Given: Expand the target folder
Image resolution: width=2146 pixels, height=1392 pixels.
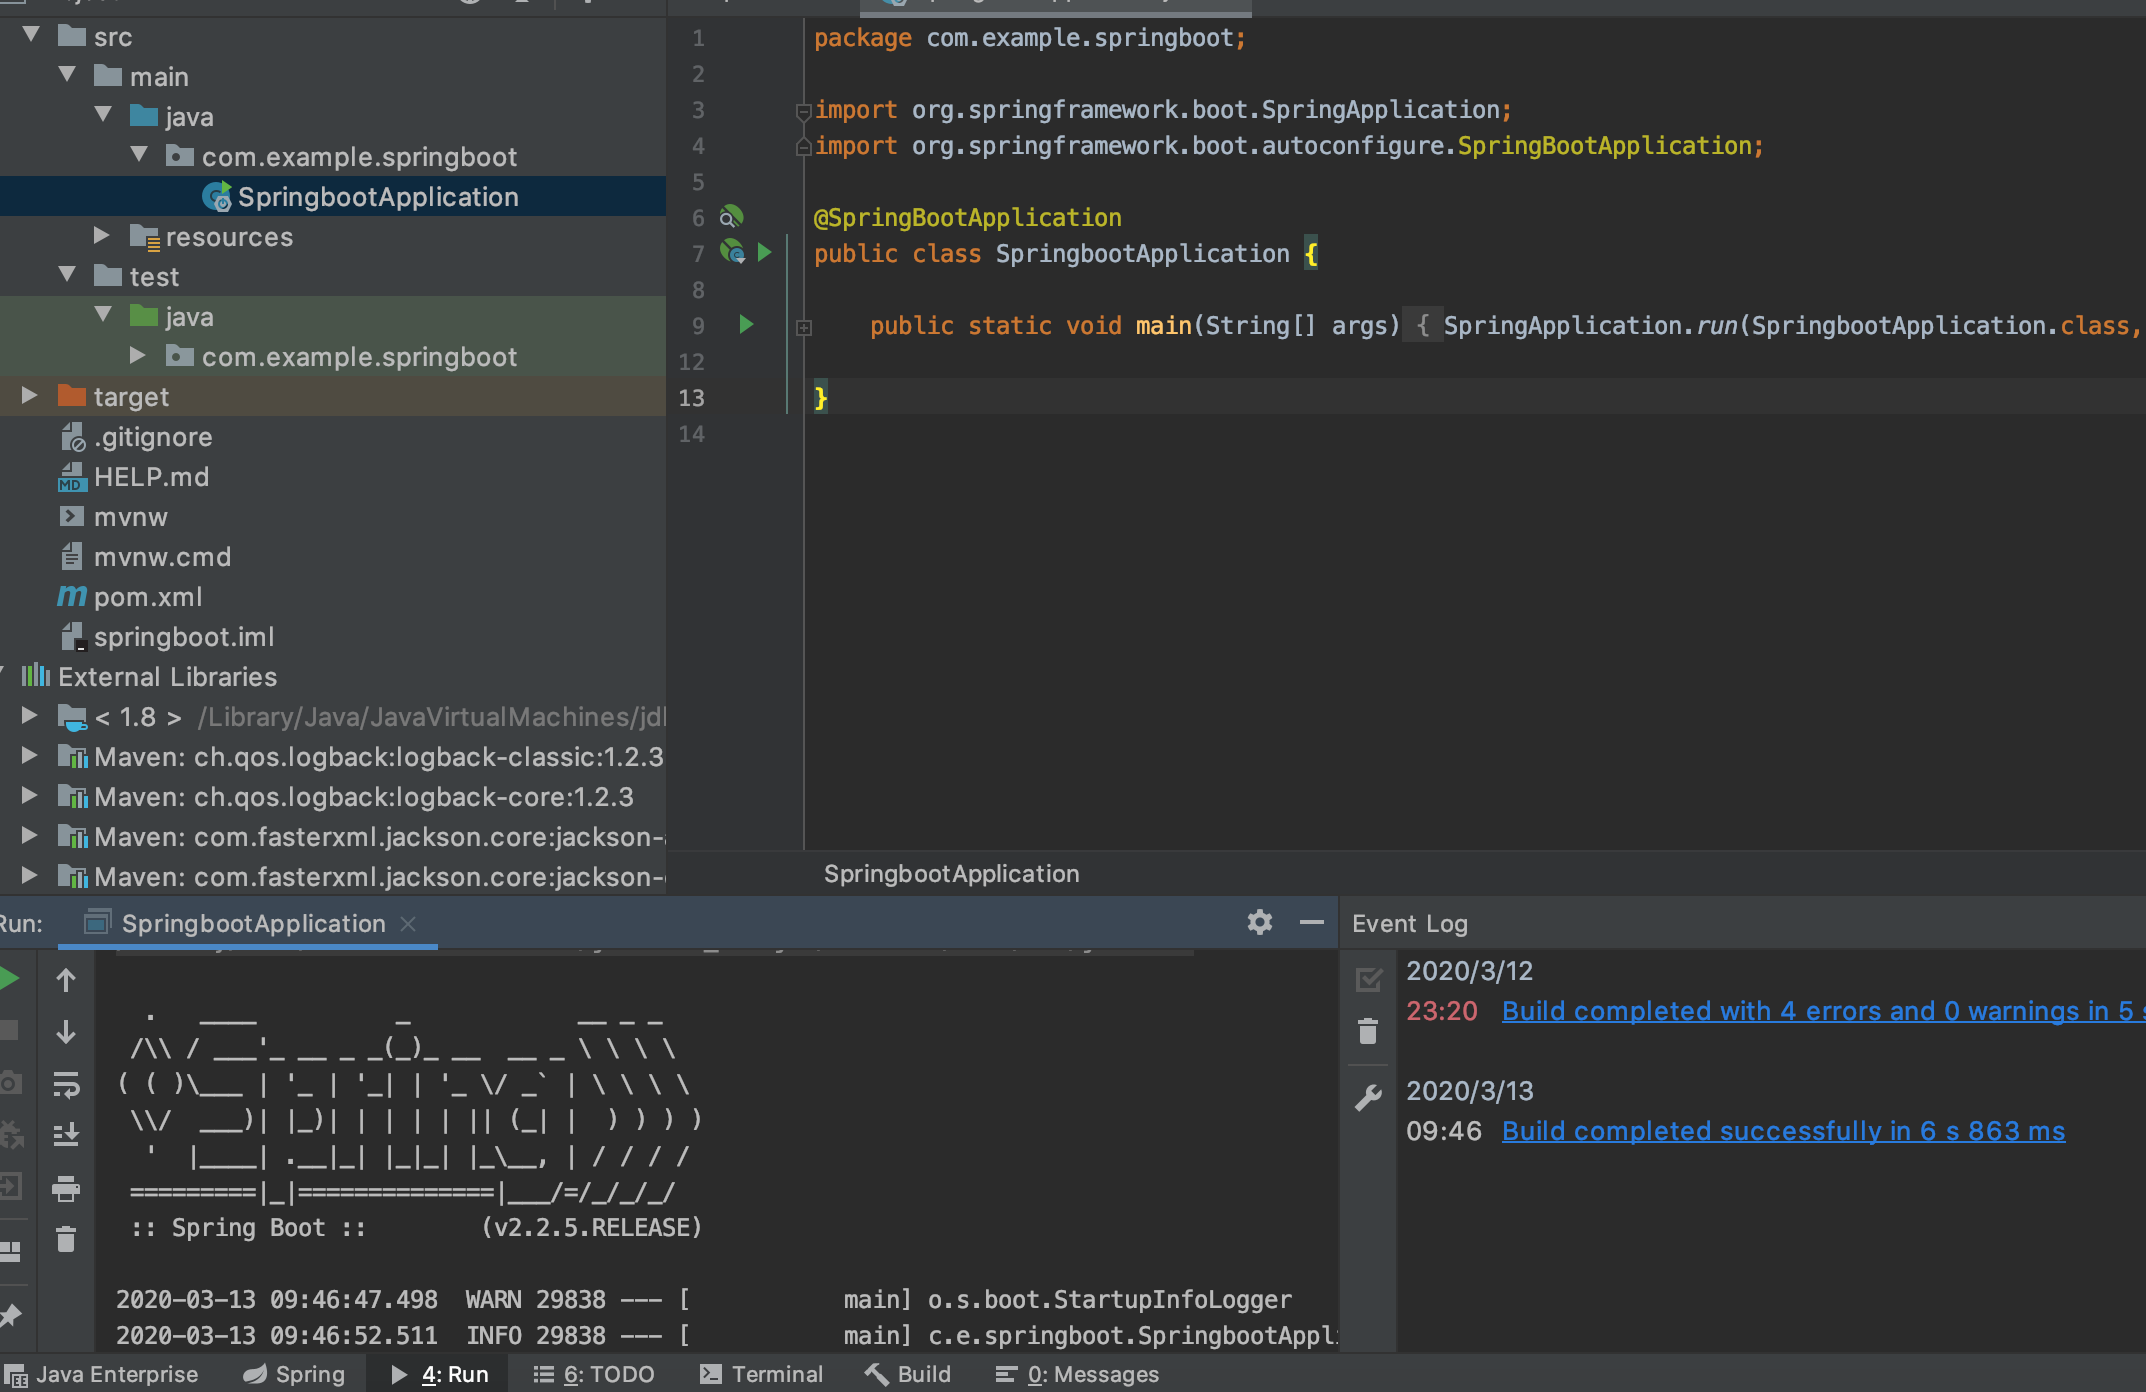Looking at the screenshot, I should (x=30, y=396).
